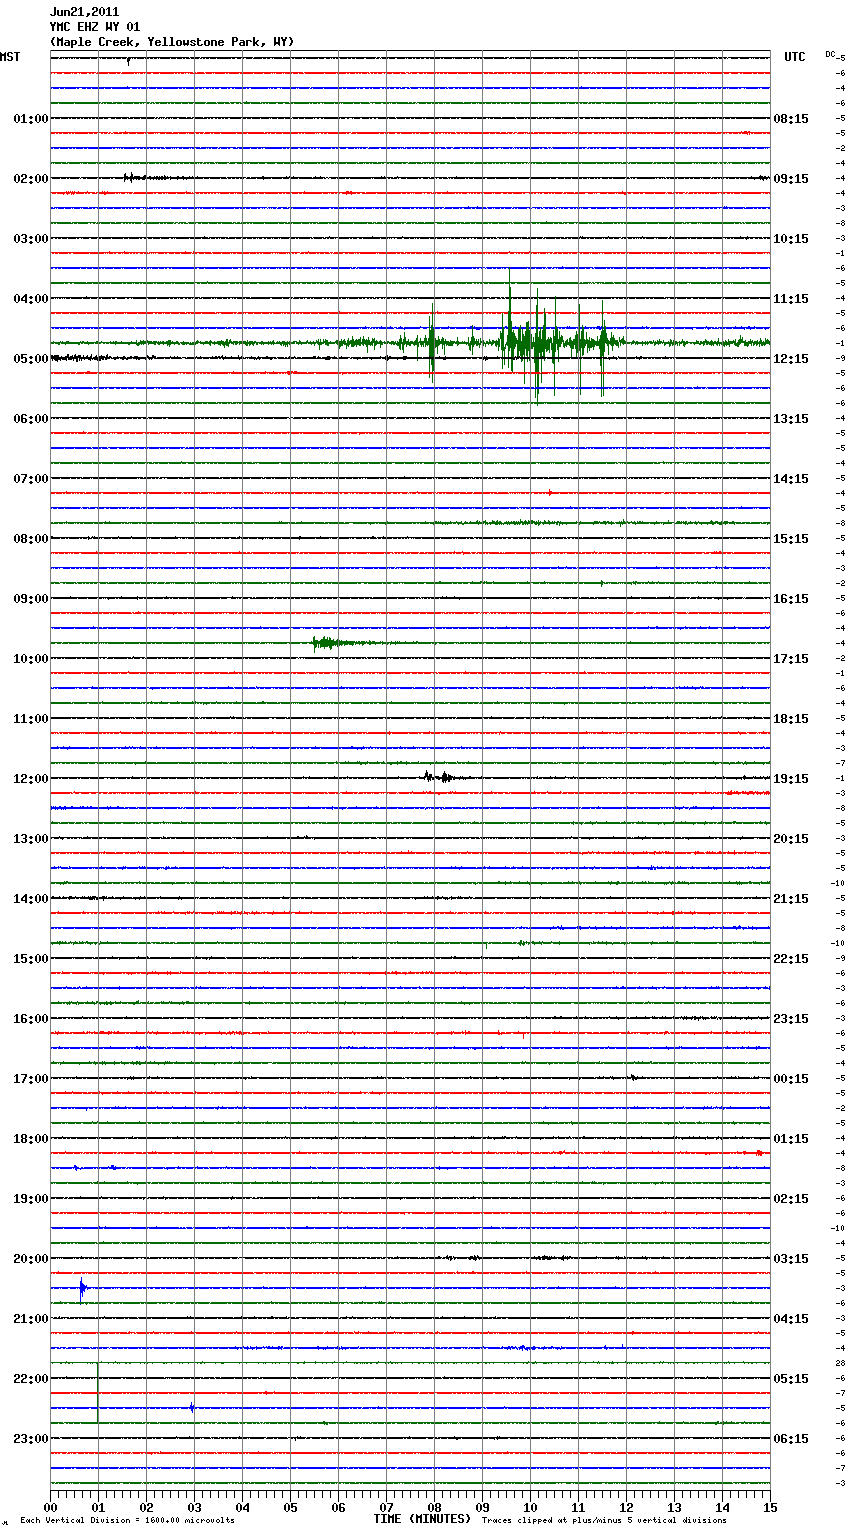Screen dimensions: 850x1534
Task: Click the 16:15 UTC time label
Action: coord(791,599)
